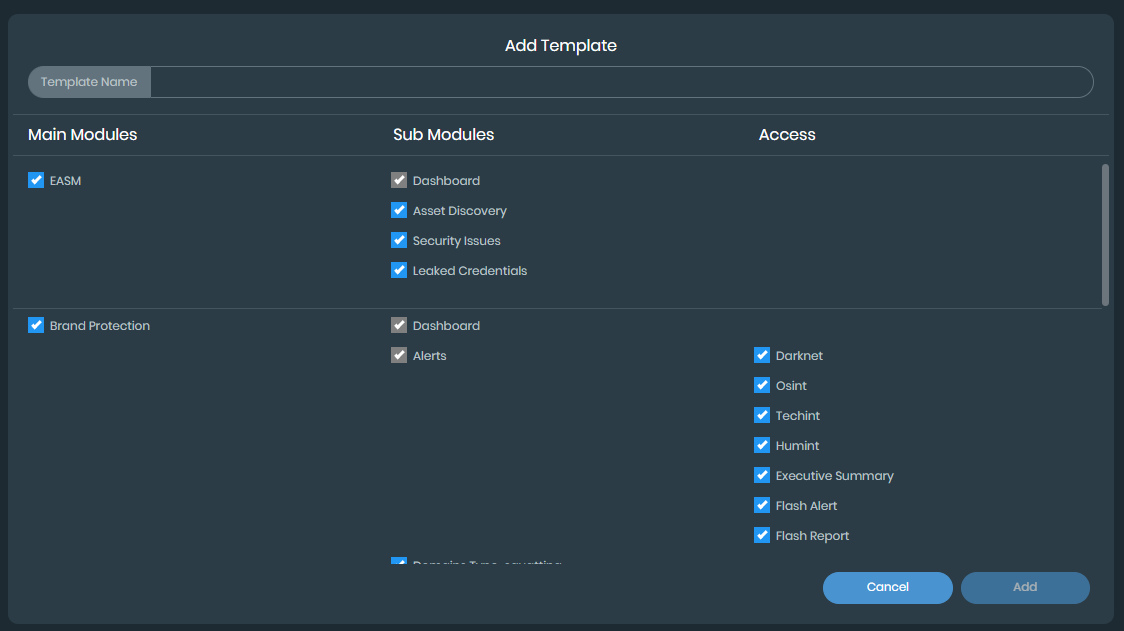Uncheck Asset Discovery sub module
This screenshot has height=631, width=1124.
(x=399, y=211)
